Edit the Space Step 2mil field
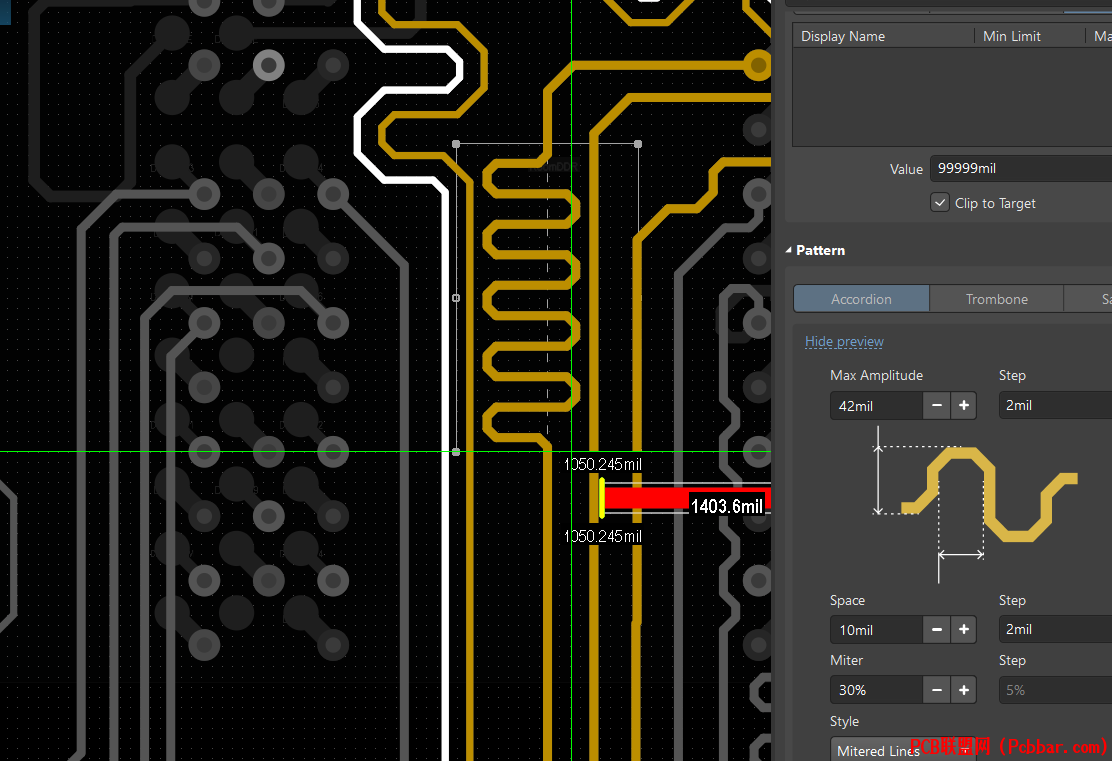The image size is (1112, 761). pos(1055,629)
